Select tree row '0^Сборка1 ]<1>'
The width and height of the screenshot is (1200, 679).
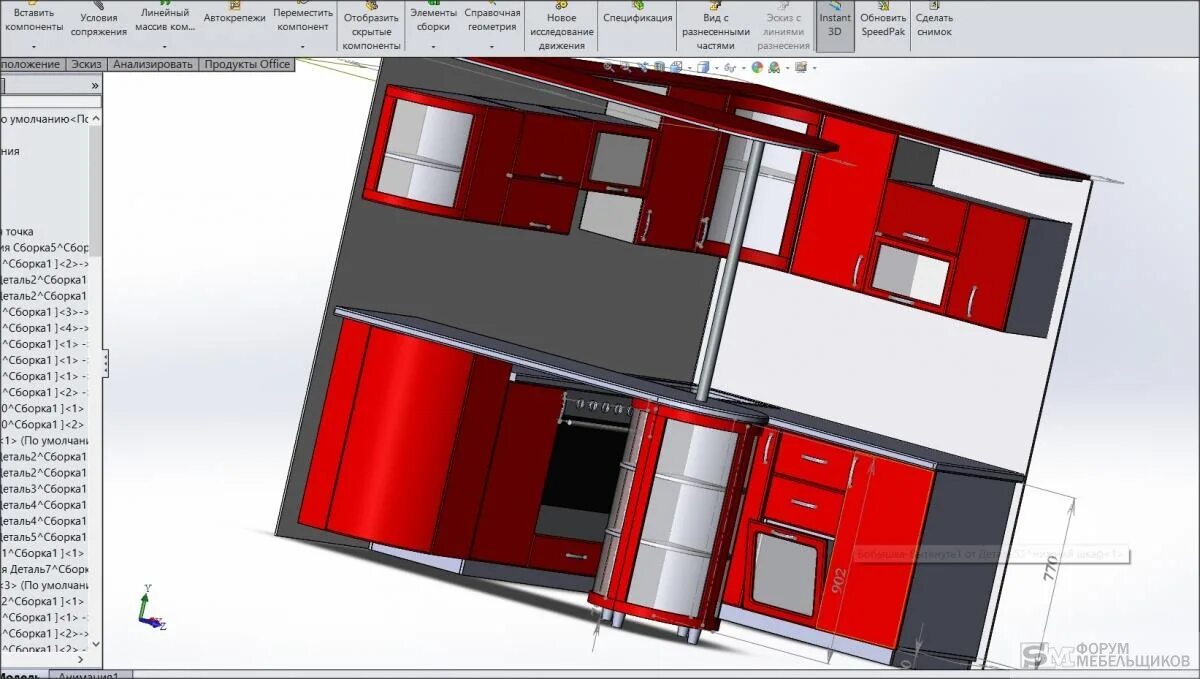pos(43,408)
